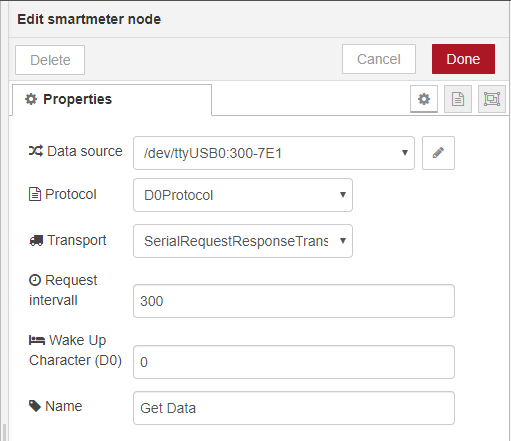This screenshot has height=441, width=511.
Task: Focus the Name field with Get Data
Action: click(294, 408)
